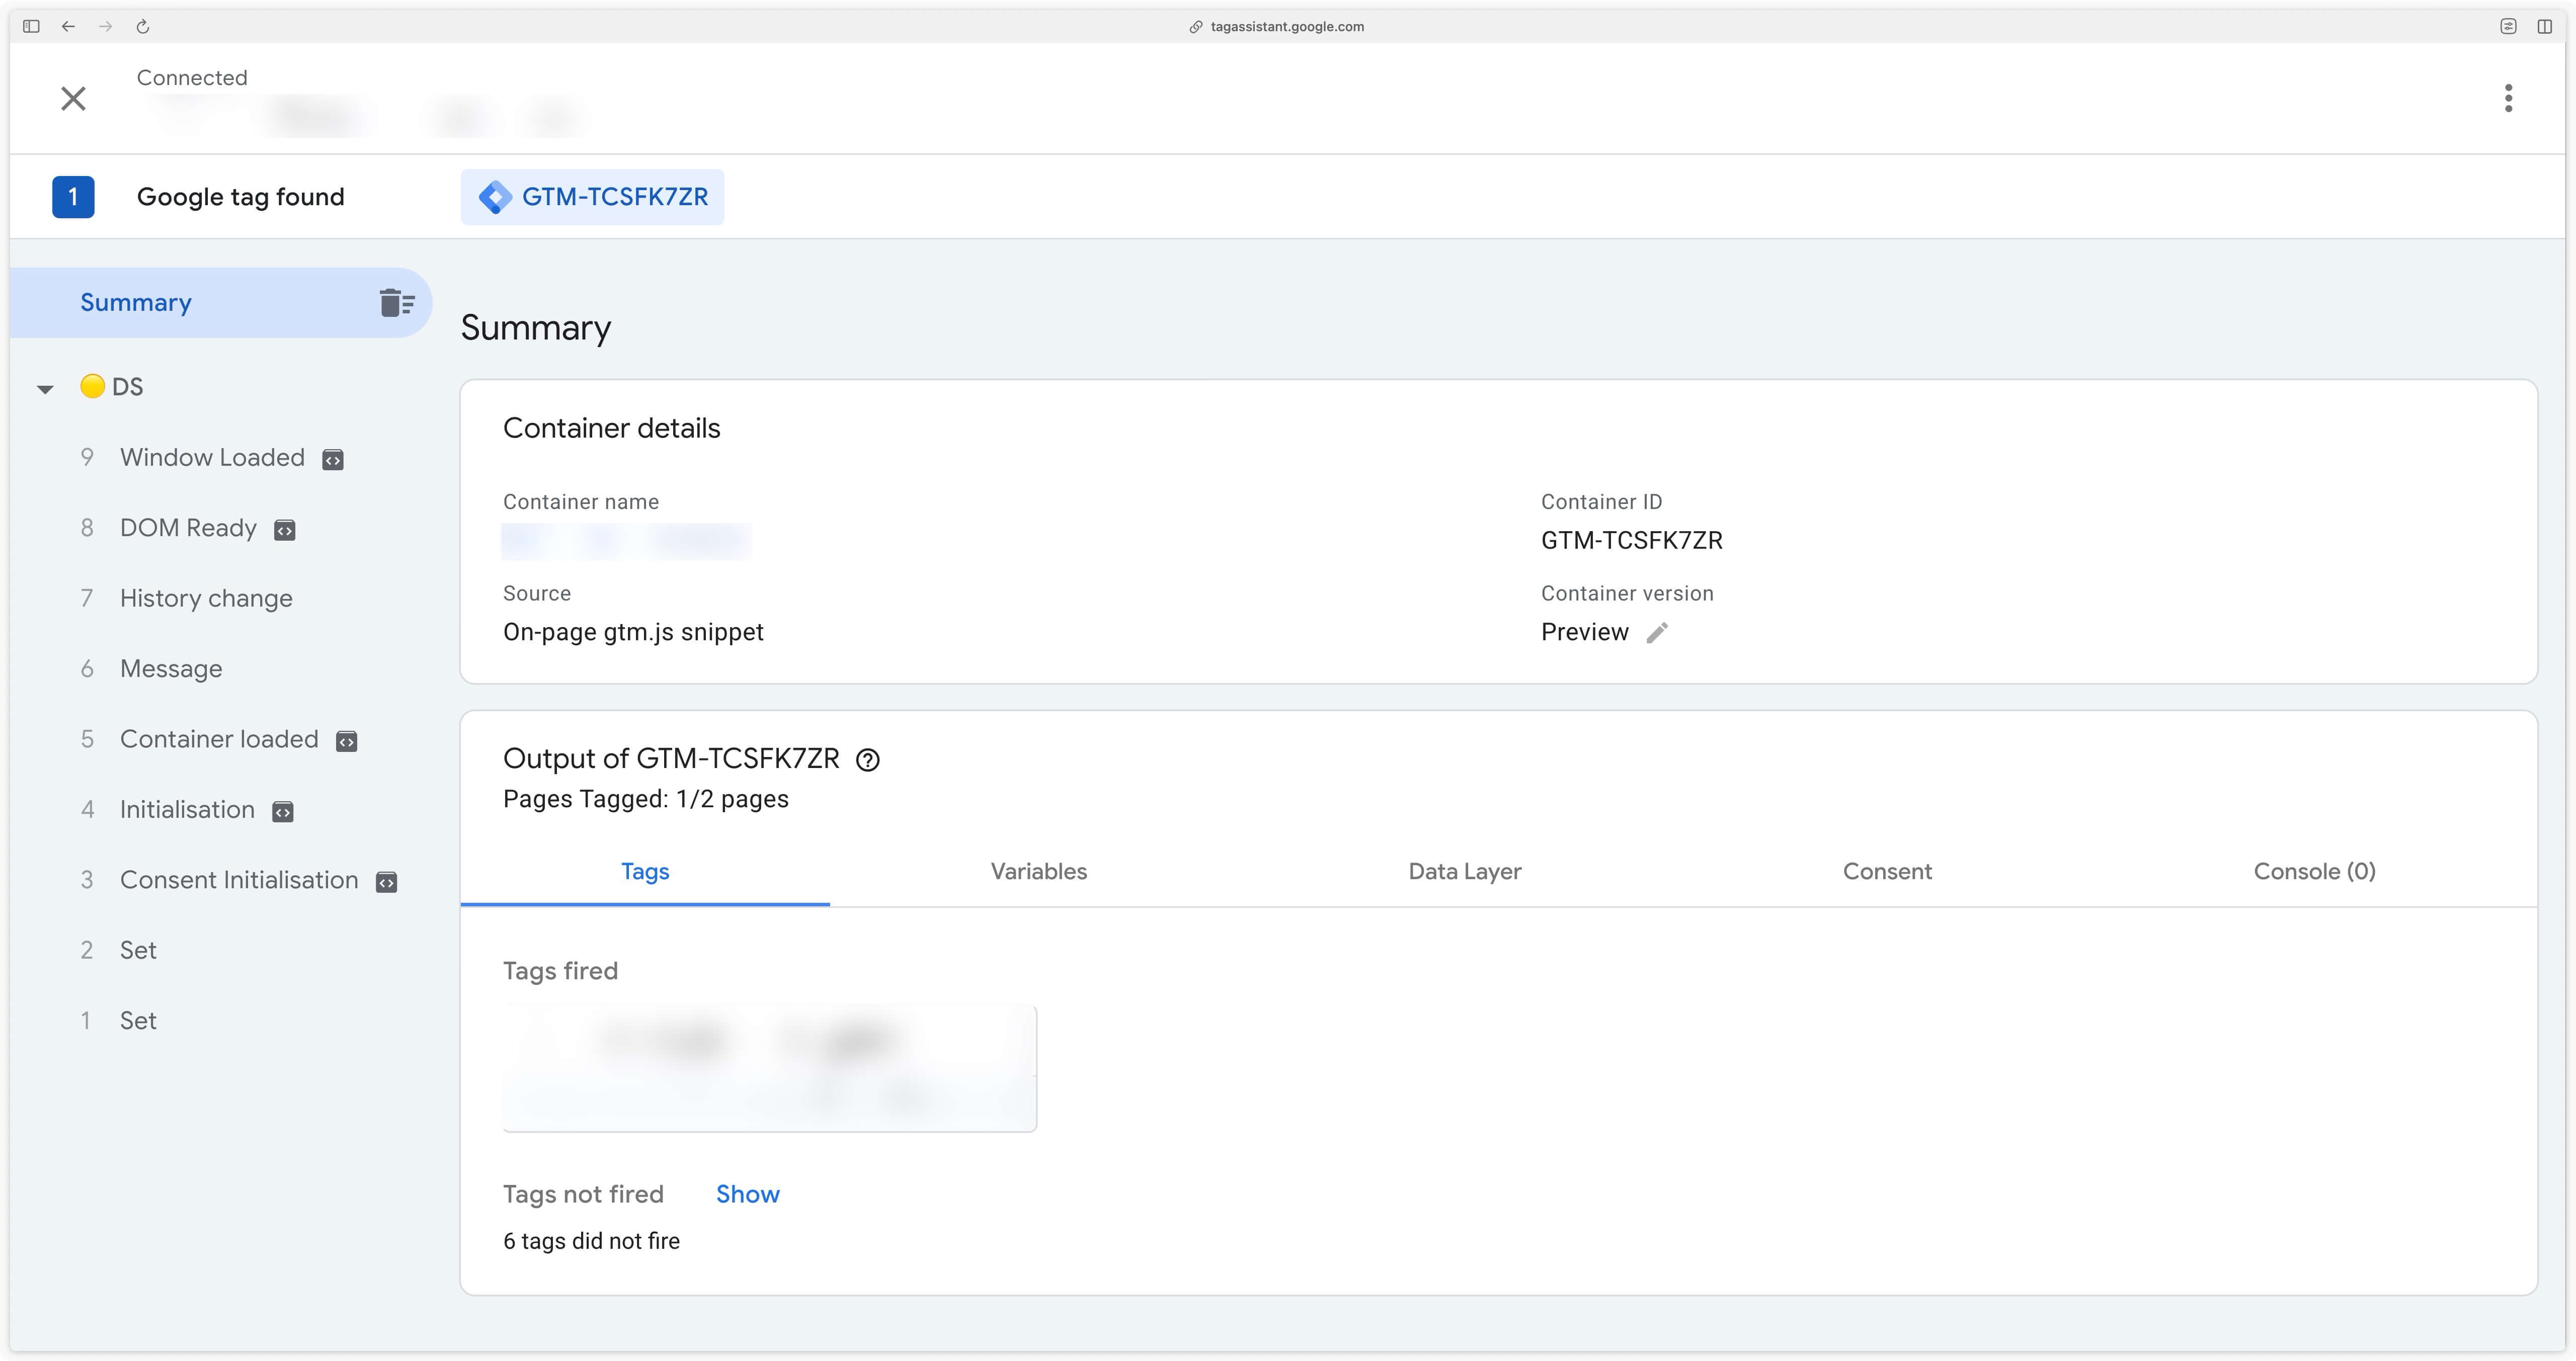Open the three-dot more options menu
The image size is (2576, 1361).
pyautogui.click(x=2508, y=98)
